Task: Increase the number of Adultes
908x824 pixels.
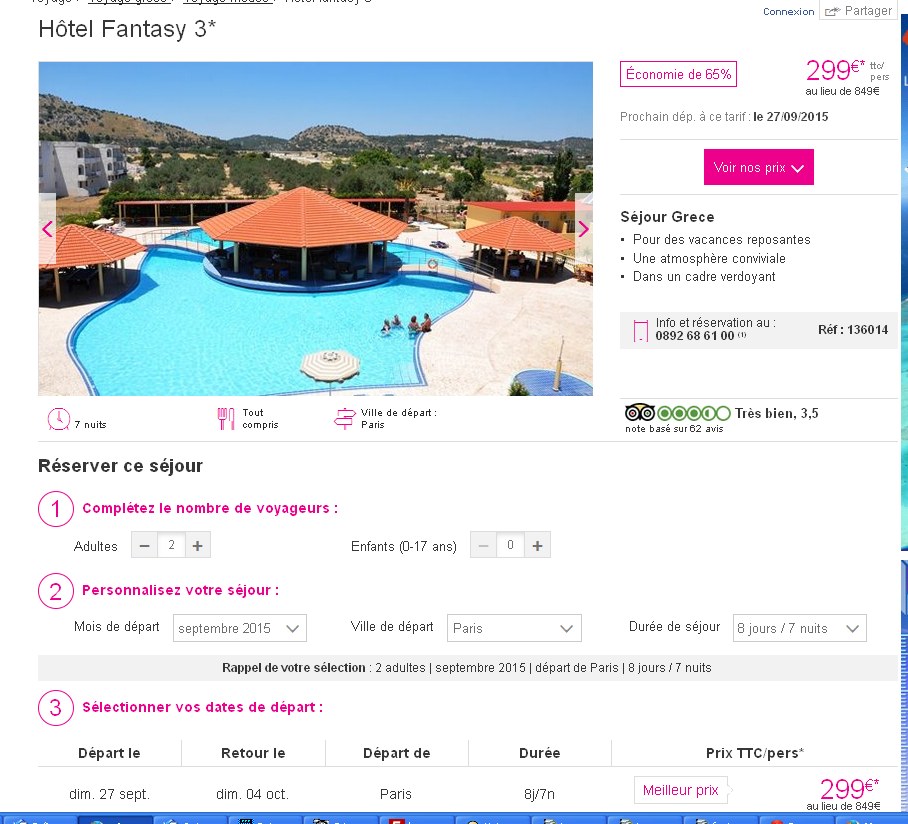Action: pyautogui.click(x=197, y=545)
